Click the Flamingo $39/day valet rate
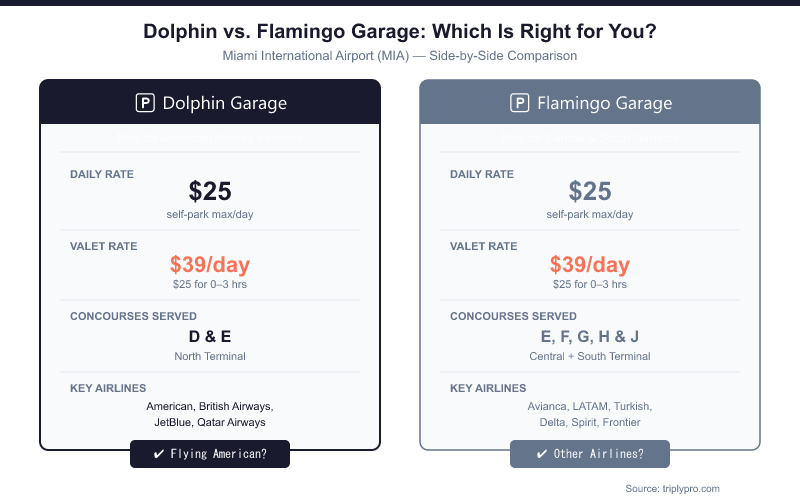This screenshot has height=500, width=800. [x=590, y=265]
